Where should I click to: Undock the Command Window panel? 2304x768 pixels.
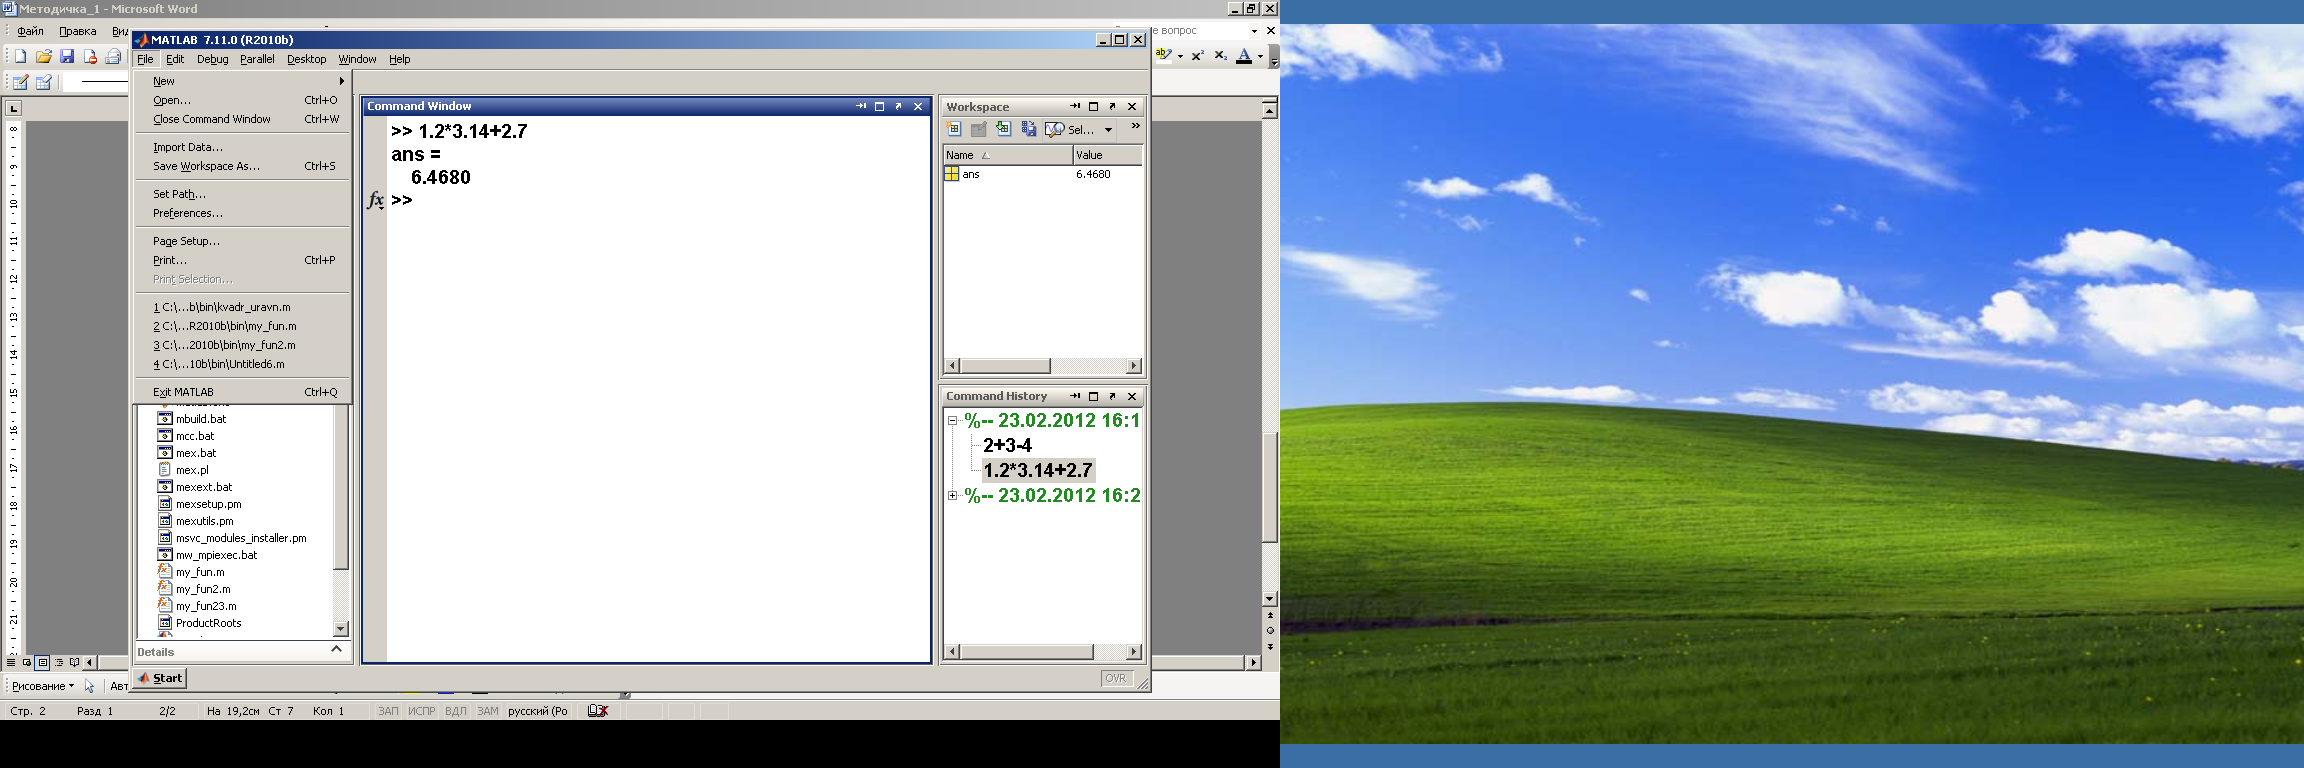coord(898,106)
